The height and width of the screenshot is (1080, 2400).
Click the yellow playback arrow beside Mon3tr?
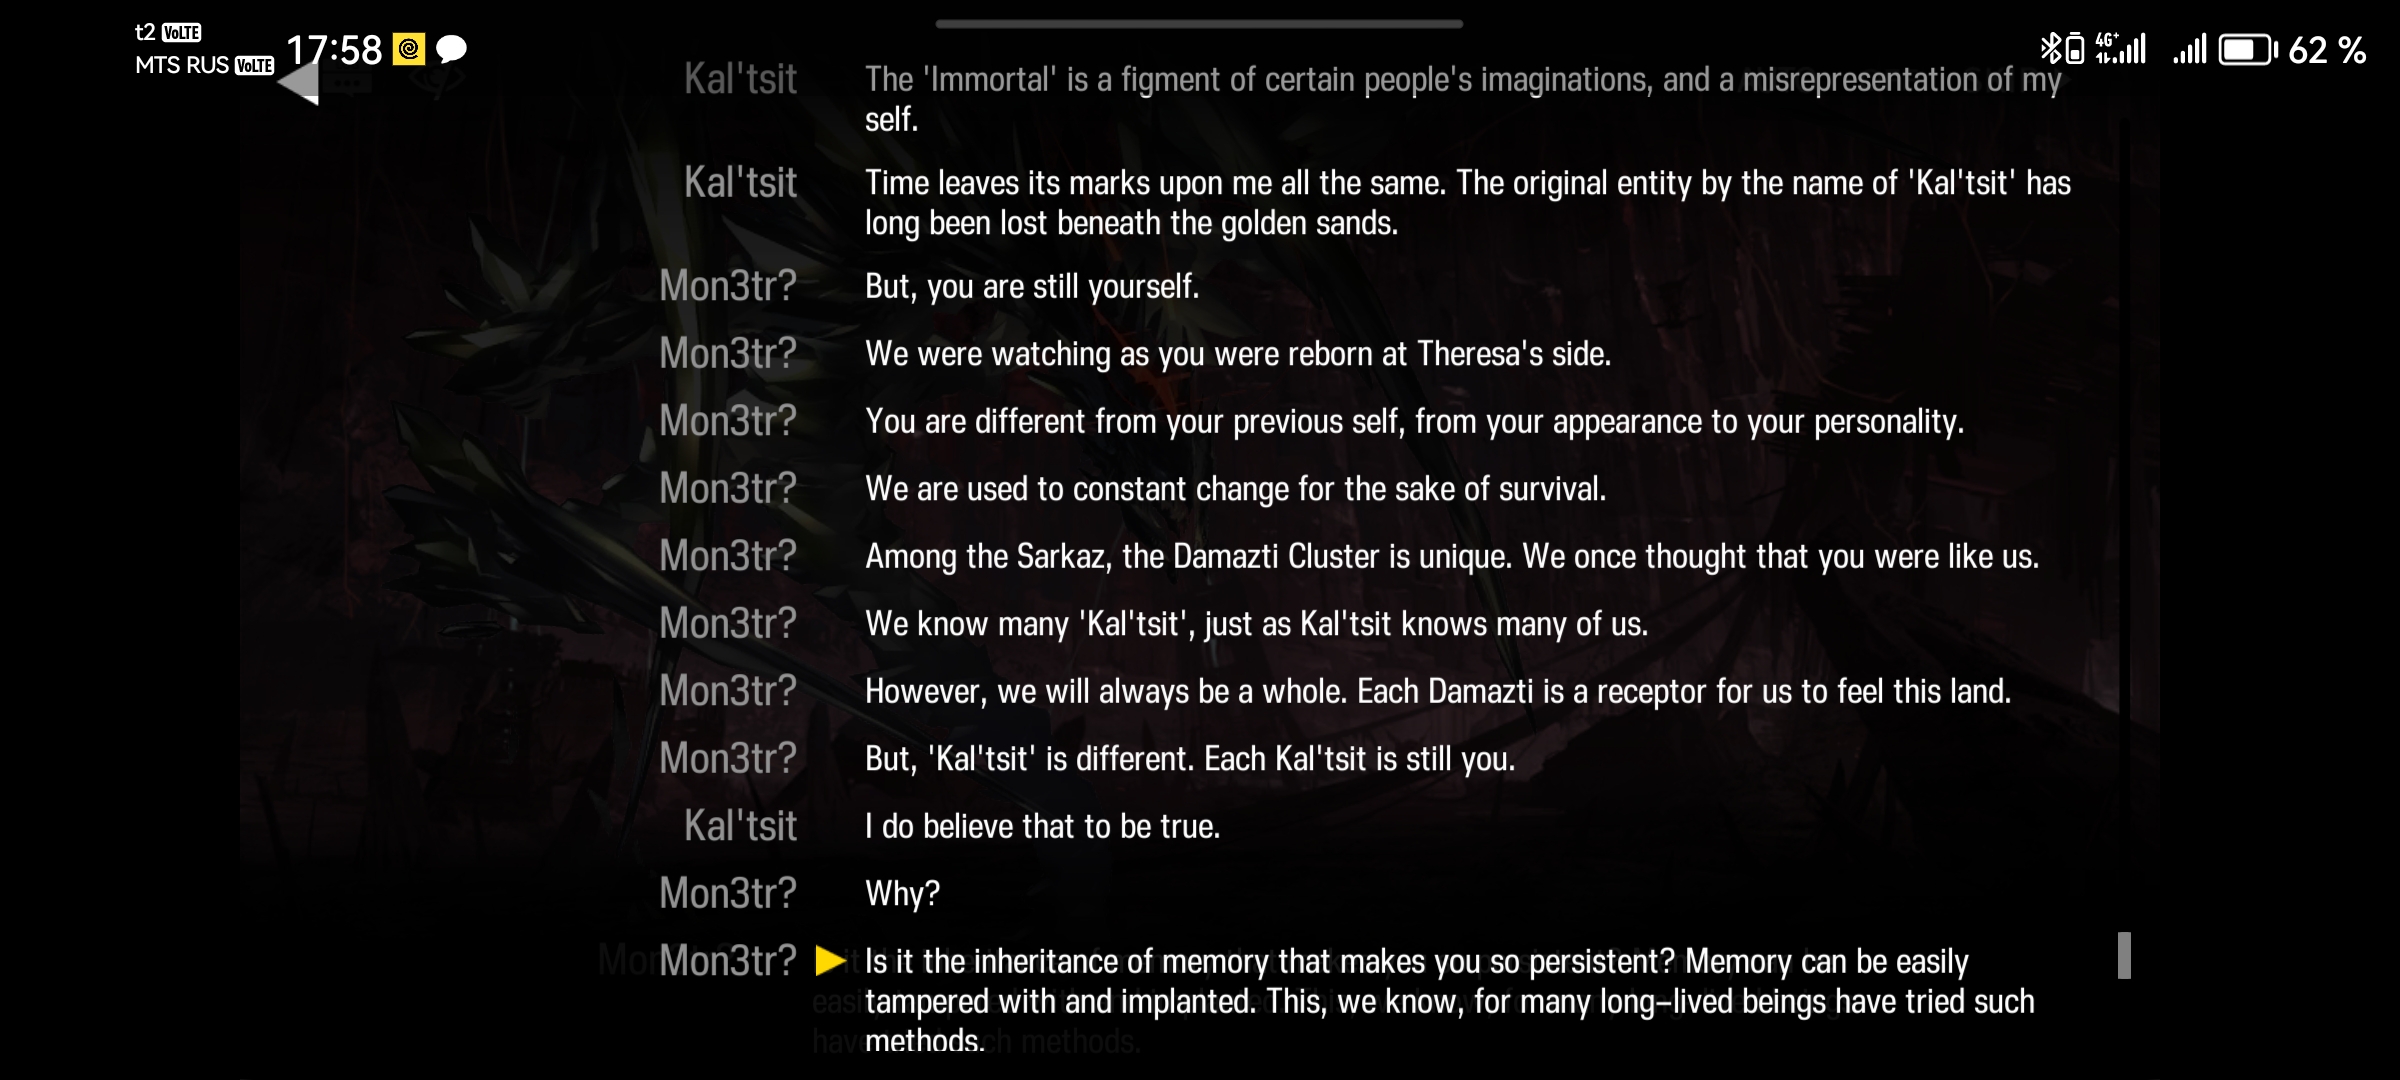831,960
